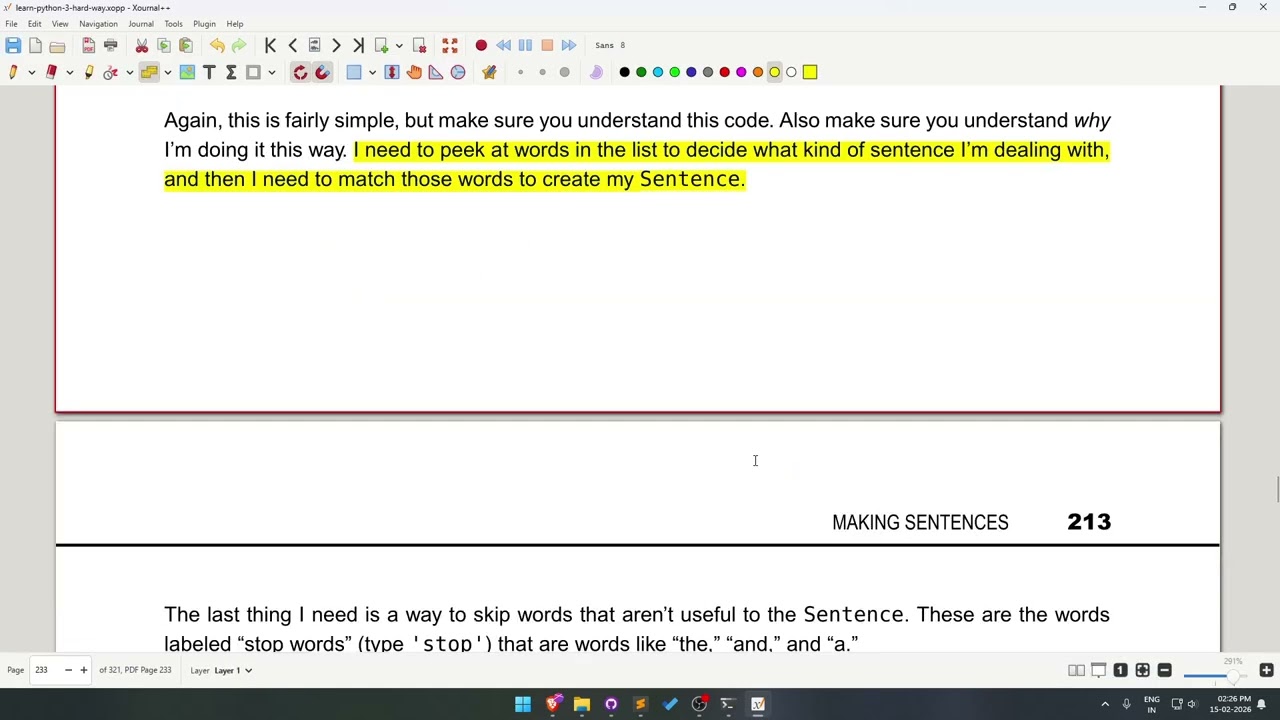
Task: Click the Save document icon
Action: (13, 45)
